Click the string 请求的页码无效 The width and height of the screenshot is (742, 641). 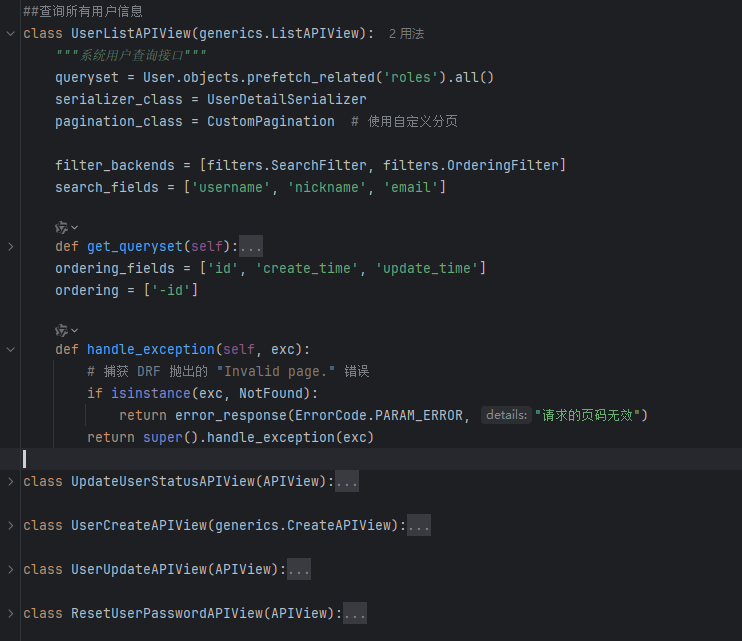[x=587, y=415]
